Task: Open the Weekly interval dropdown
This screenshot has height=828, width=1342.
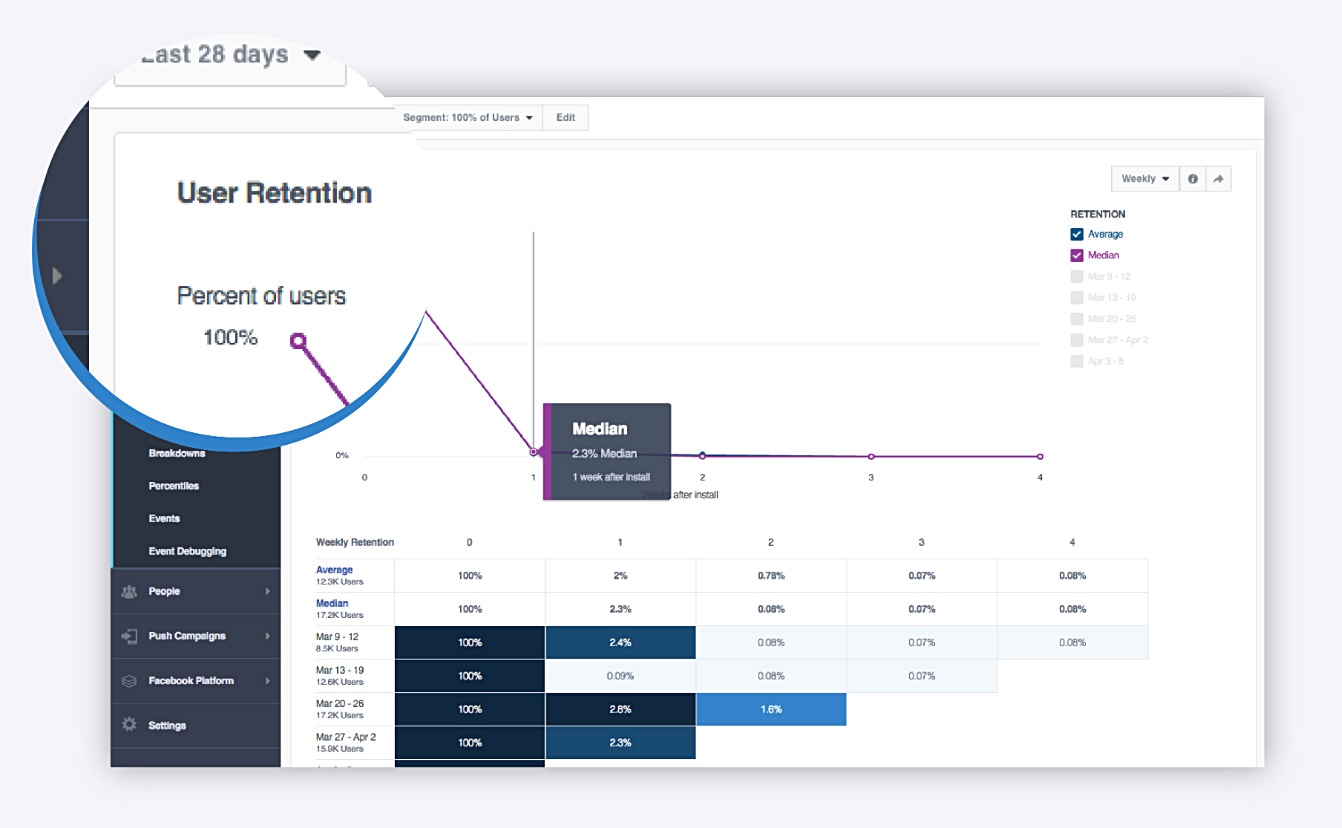Action: pos(1145,179)
